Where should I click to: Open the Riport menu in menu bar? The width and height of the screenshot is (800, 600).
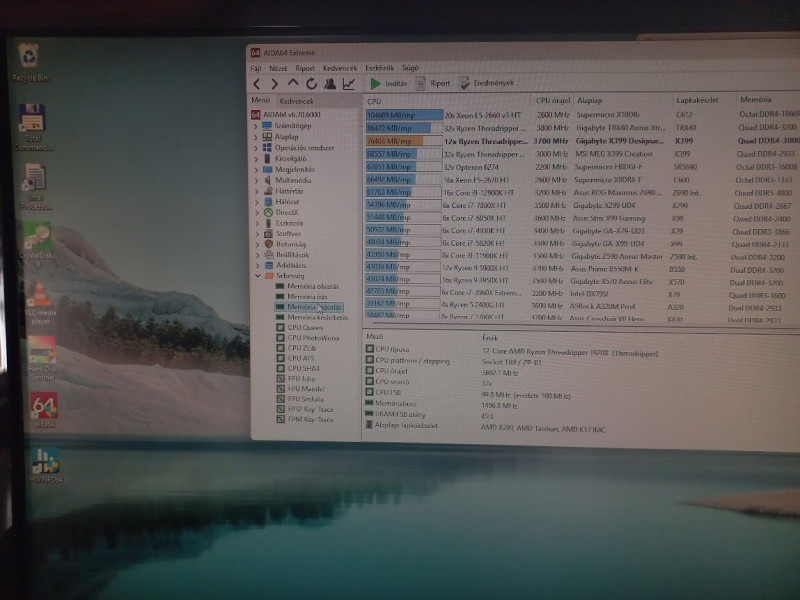305,68
